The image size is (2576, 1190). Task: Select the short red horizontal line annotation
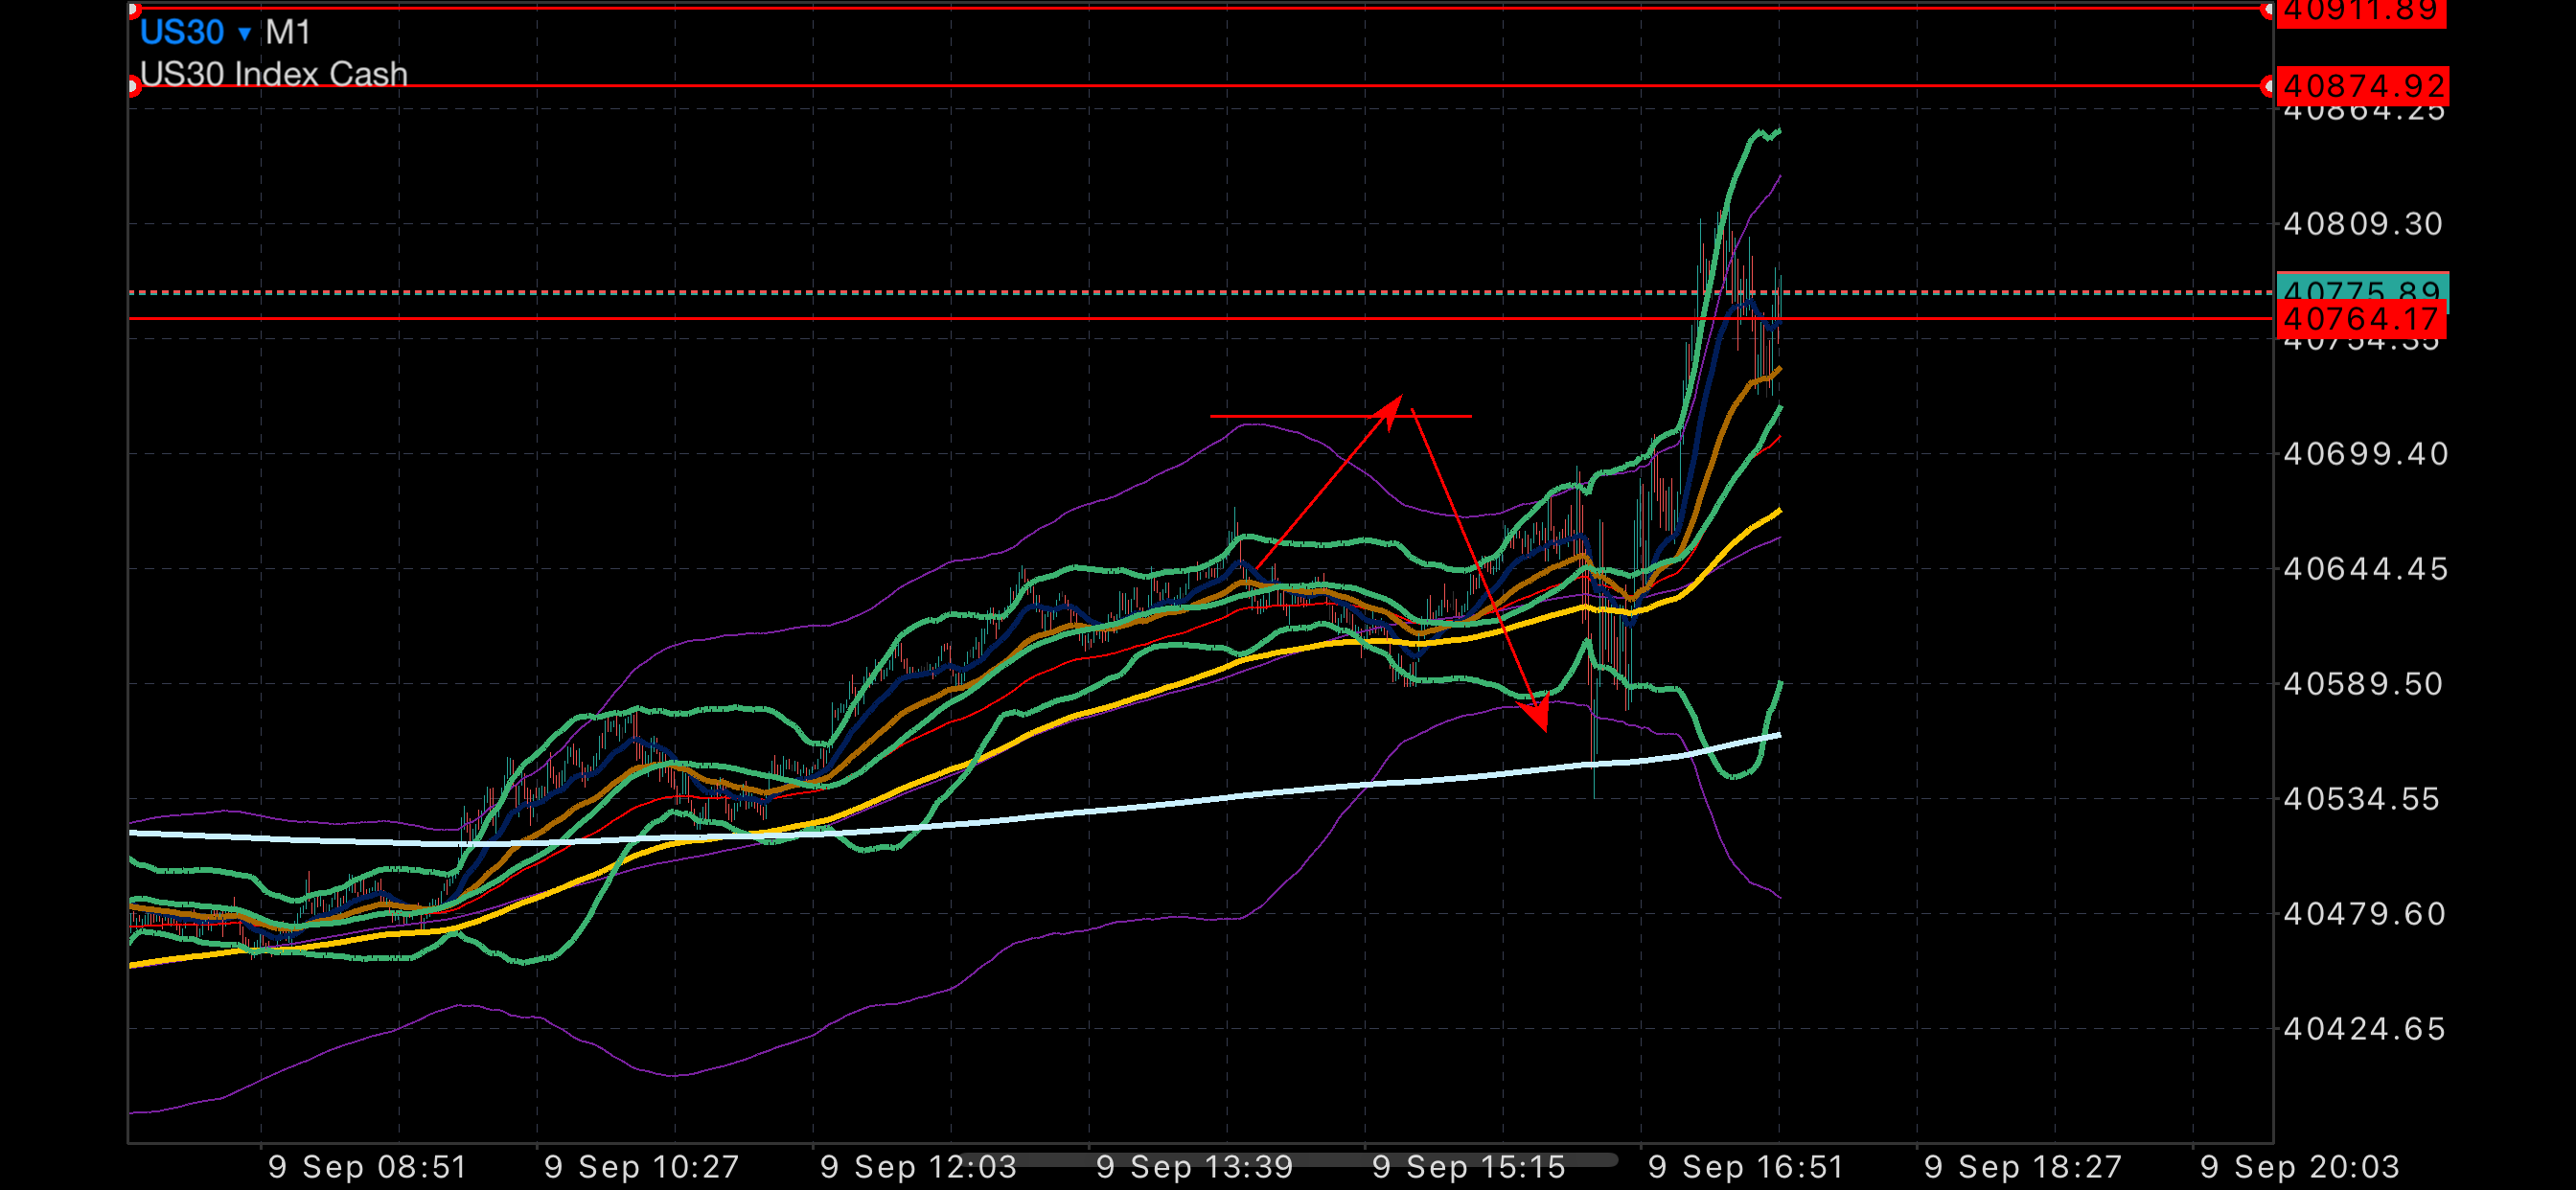[1280, 415]
